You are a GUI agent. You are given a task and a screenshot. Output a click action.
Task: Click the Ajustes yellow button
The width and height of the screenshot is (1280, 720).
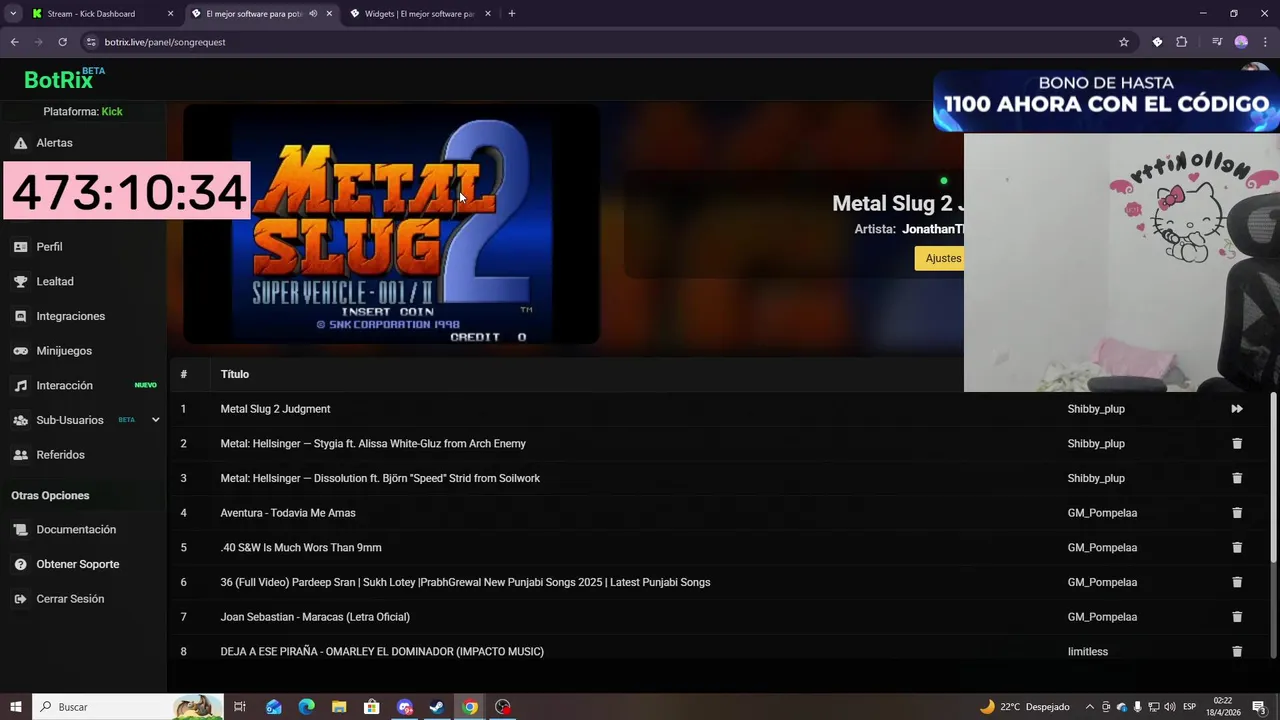tap(942, 259)
